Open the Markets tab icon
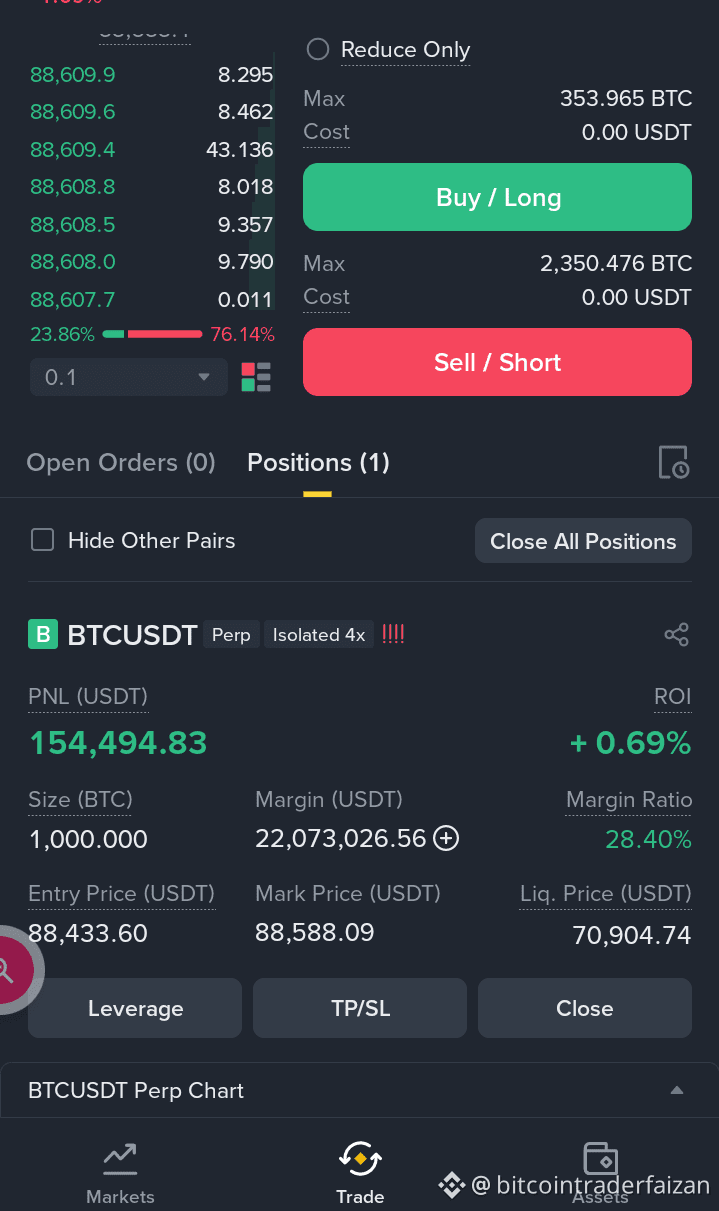Screen dimensions: 719x1211 (120, 1159)
